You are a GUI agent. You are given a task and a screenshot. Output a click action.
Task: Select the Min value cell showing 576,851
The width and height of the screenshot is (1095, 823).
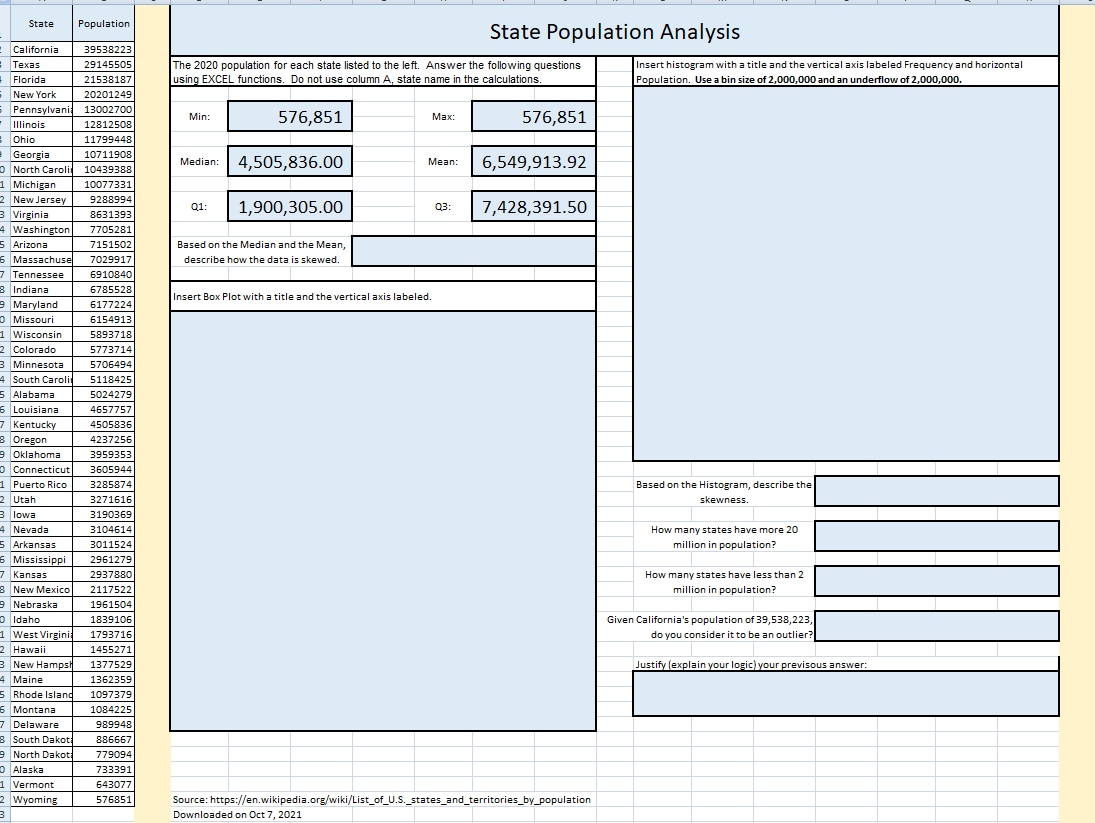(290, 117)
